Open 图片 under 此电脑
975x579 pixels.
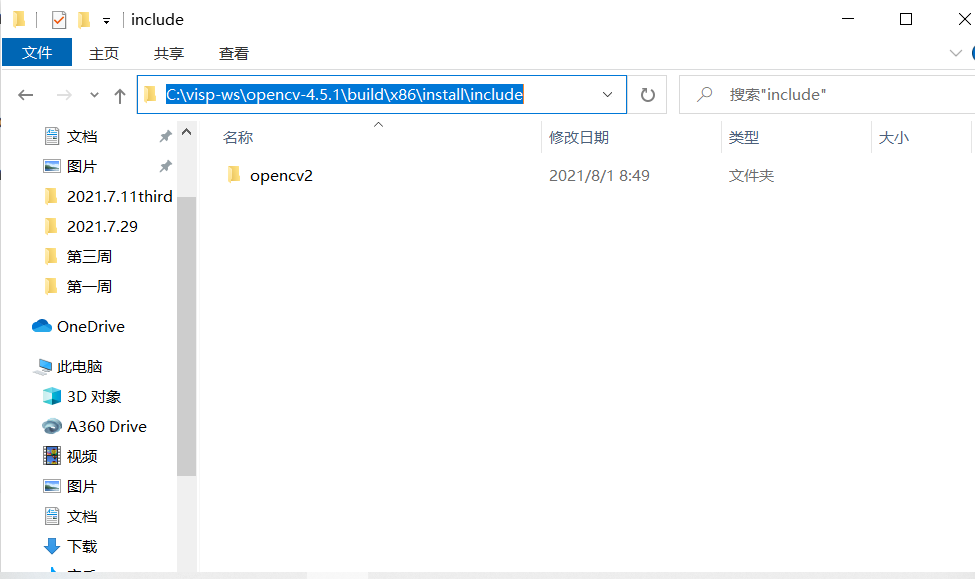coord(81,486)
